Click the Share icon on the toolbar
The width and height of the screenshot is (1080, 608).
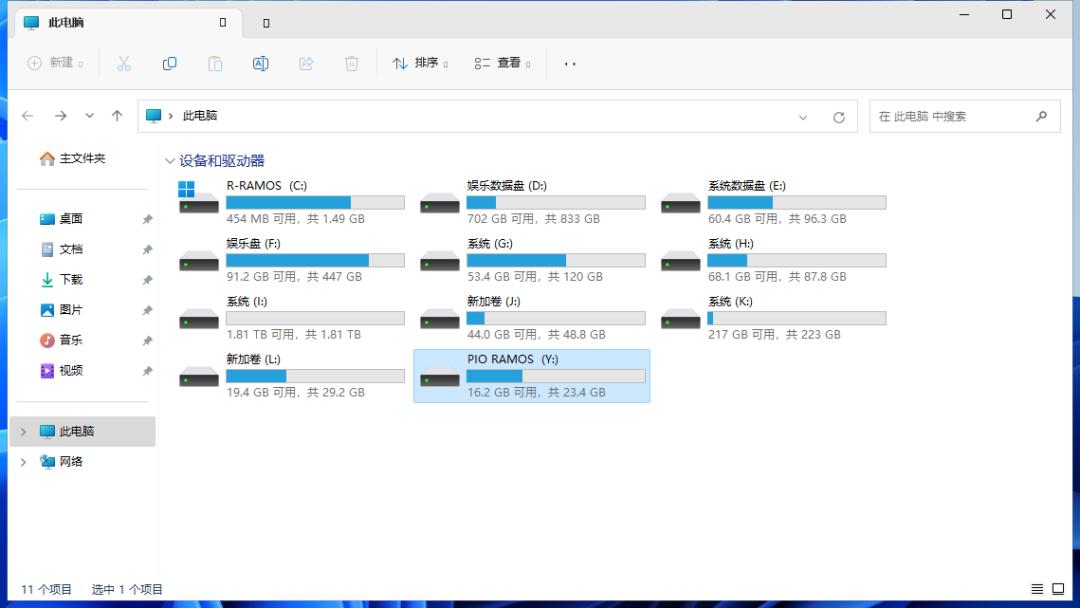pos(305,63)
